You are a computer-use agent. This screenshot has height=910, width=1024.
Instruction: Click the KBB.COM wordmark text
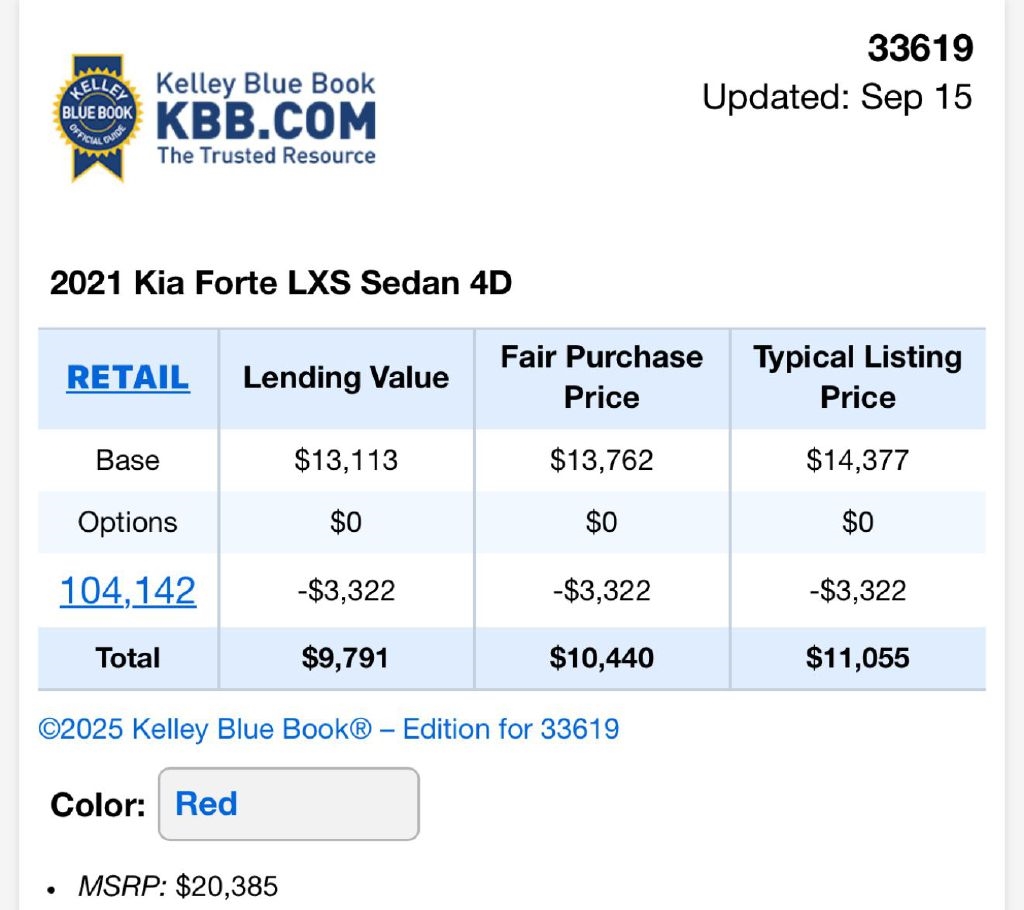click(266, 121)
